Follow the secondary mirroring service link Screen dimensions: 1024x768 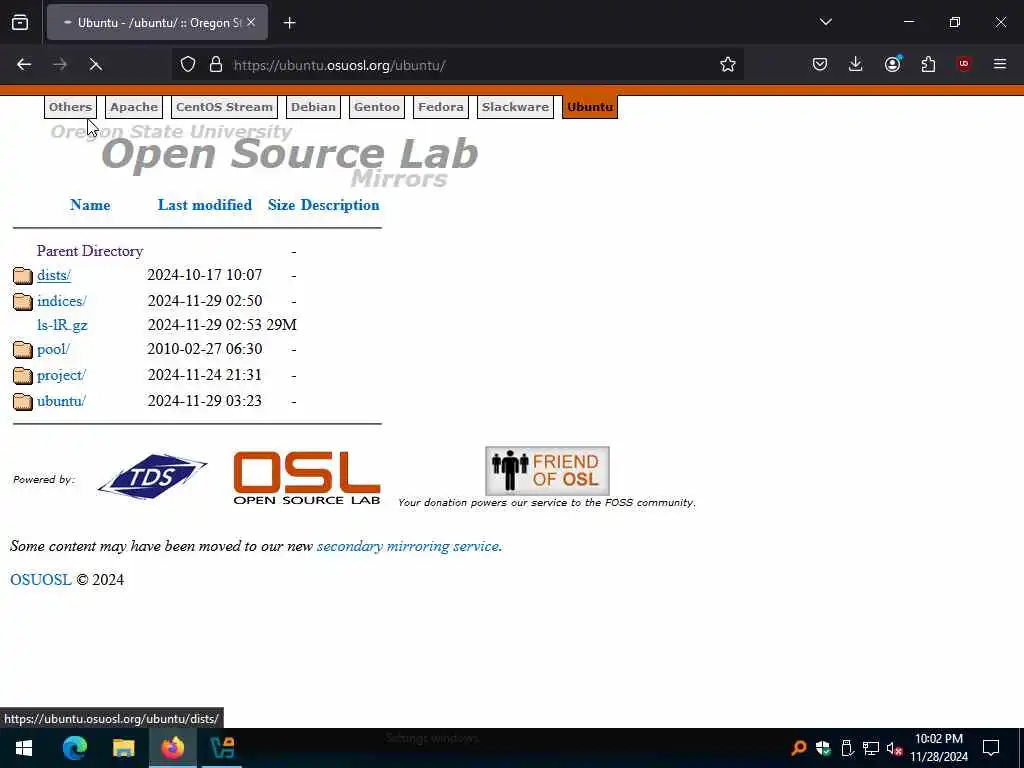(408, 546)
